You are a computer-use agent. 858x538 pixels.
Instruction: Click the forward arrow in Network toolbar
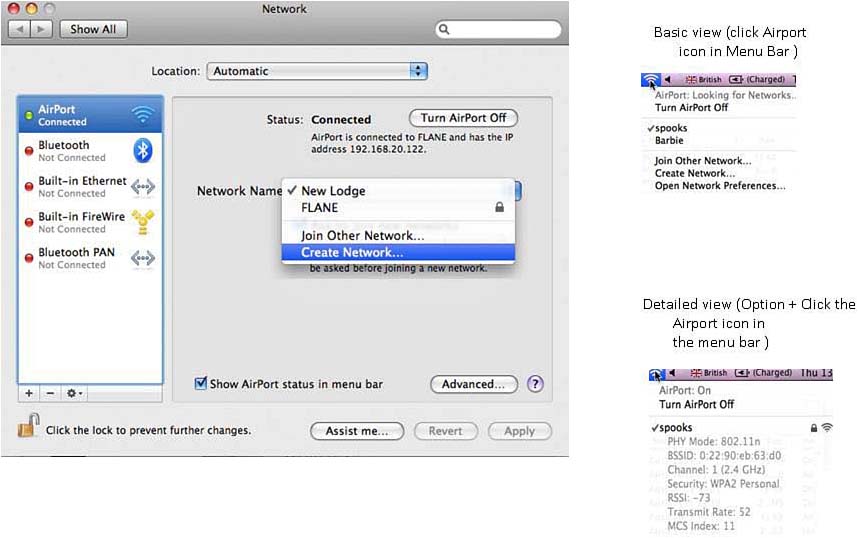point(41,29)
